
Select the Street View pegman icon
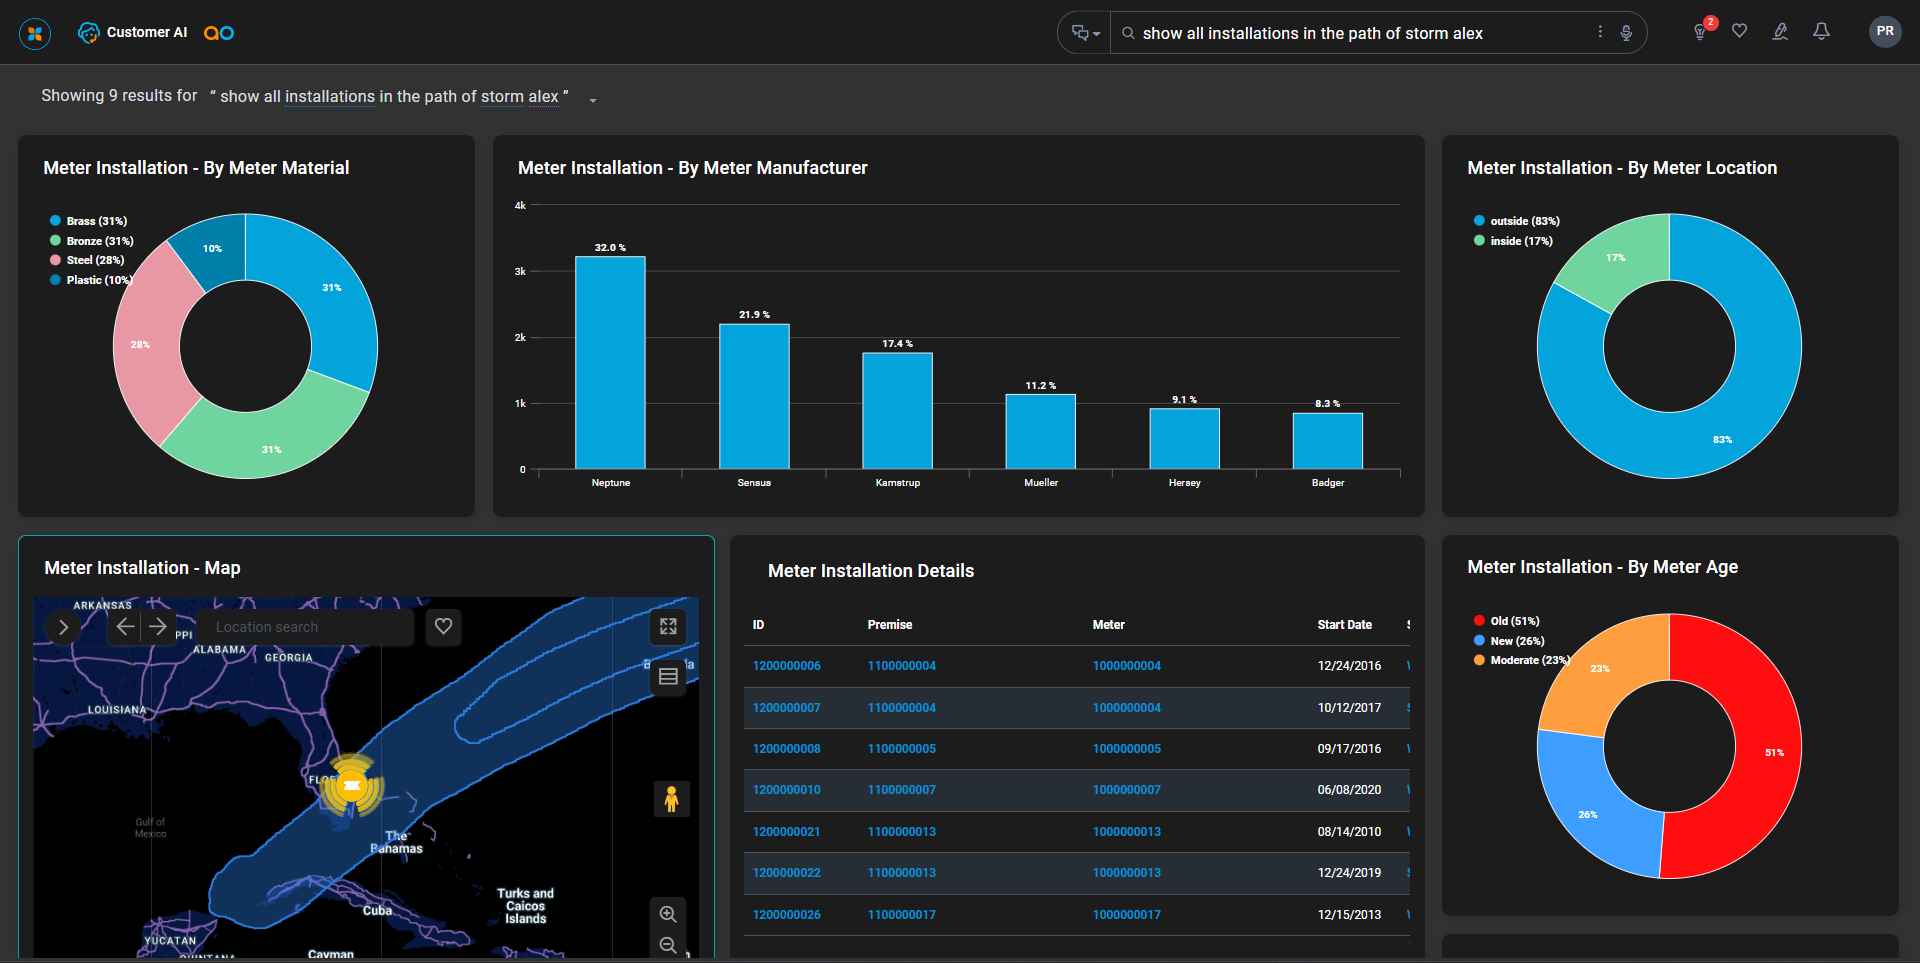coord(671,798)
